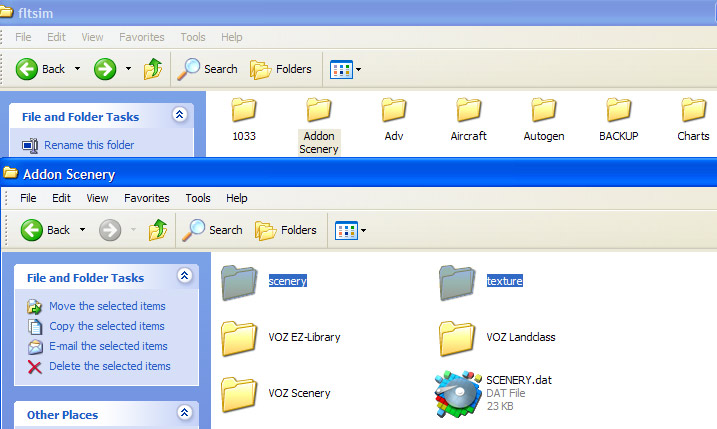The width and height of the screenshot is (717, 429).
Task: Open the VOZ Scenery folder
Action: (x=240, y=394)
